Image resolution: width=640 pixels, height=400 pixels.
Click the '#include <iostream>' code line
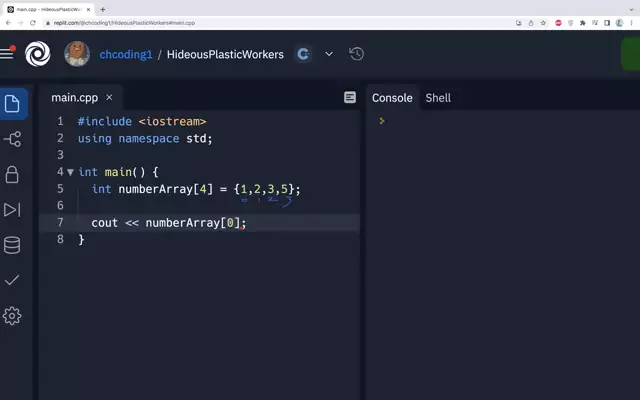pos(142,122)
